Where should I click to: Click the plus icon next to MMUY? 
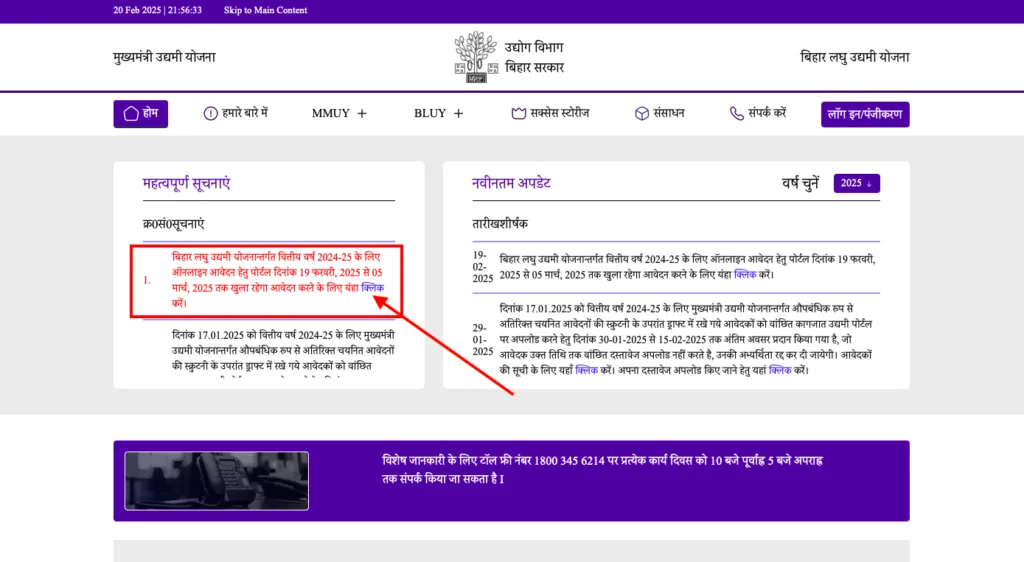pos(362,114)
